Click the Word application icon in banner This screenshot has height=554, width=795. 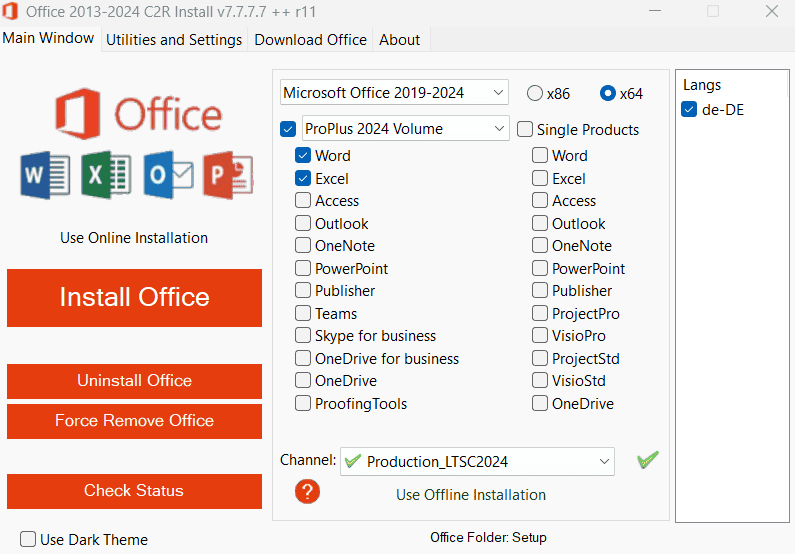point(45,175)
